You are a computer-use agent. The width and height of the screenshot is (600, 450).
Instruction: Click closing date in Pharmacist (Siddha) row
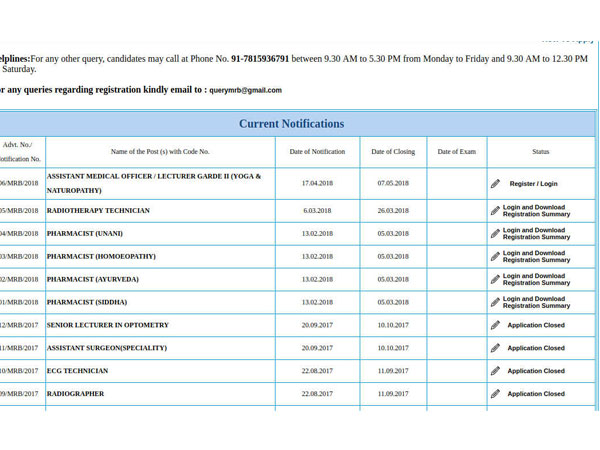click(393, 302)
